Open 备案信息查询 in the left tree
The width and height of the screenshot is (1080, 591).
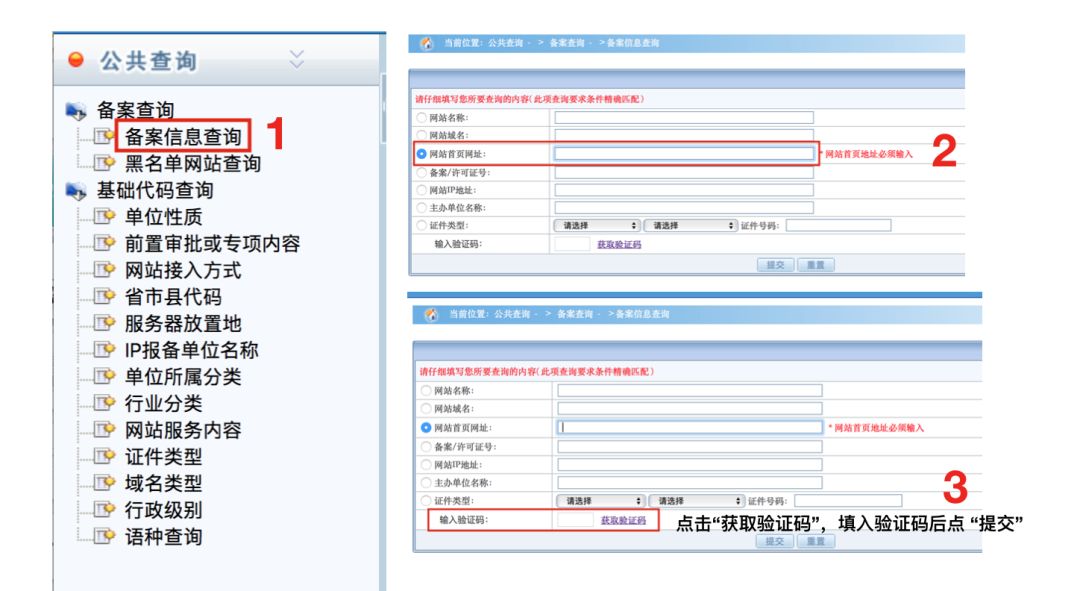(x=183, y=136)
